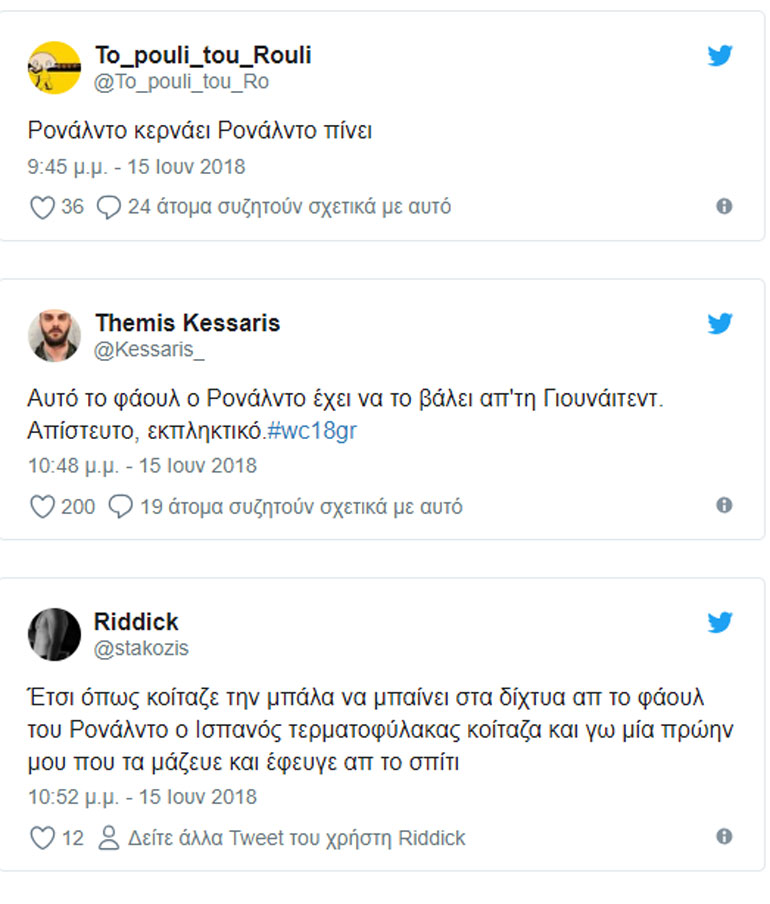
Task: Like the tweet with 36 likes
Action: (42, 207)
